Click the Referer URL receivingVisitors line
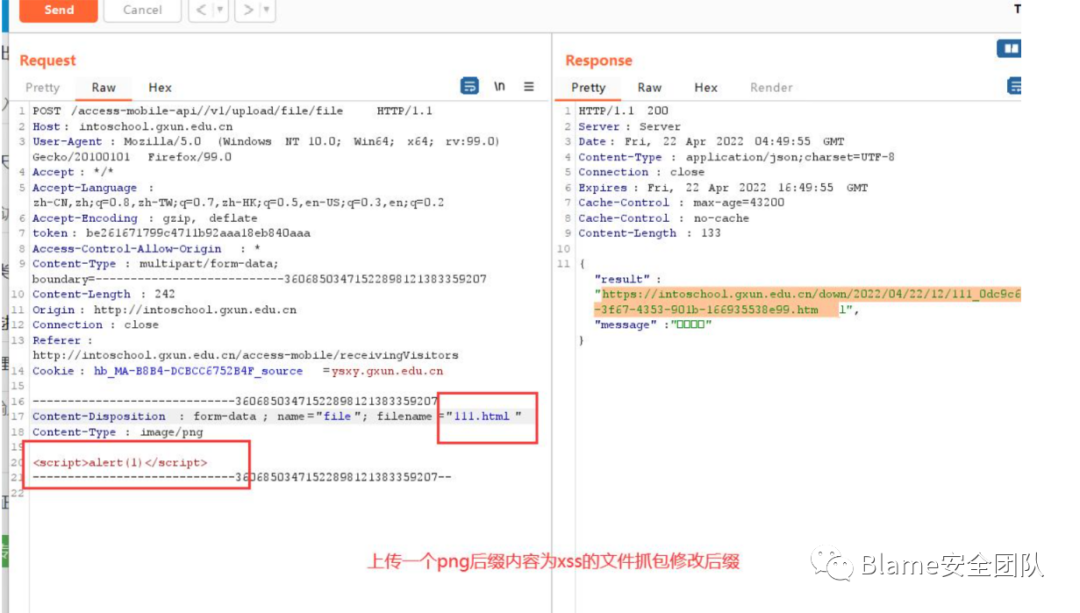 [x=245, y=355]
